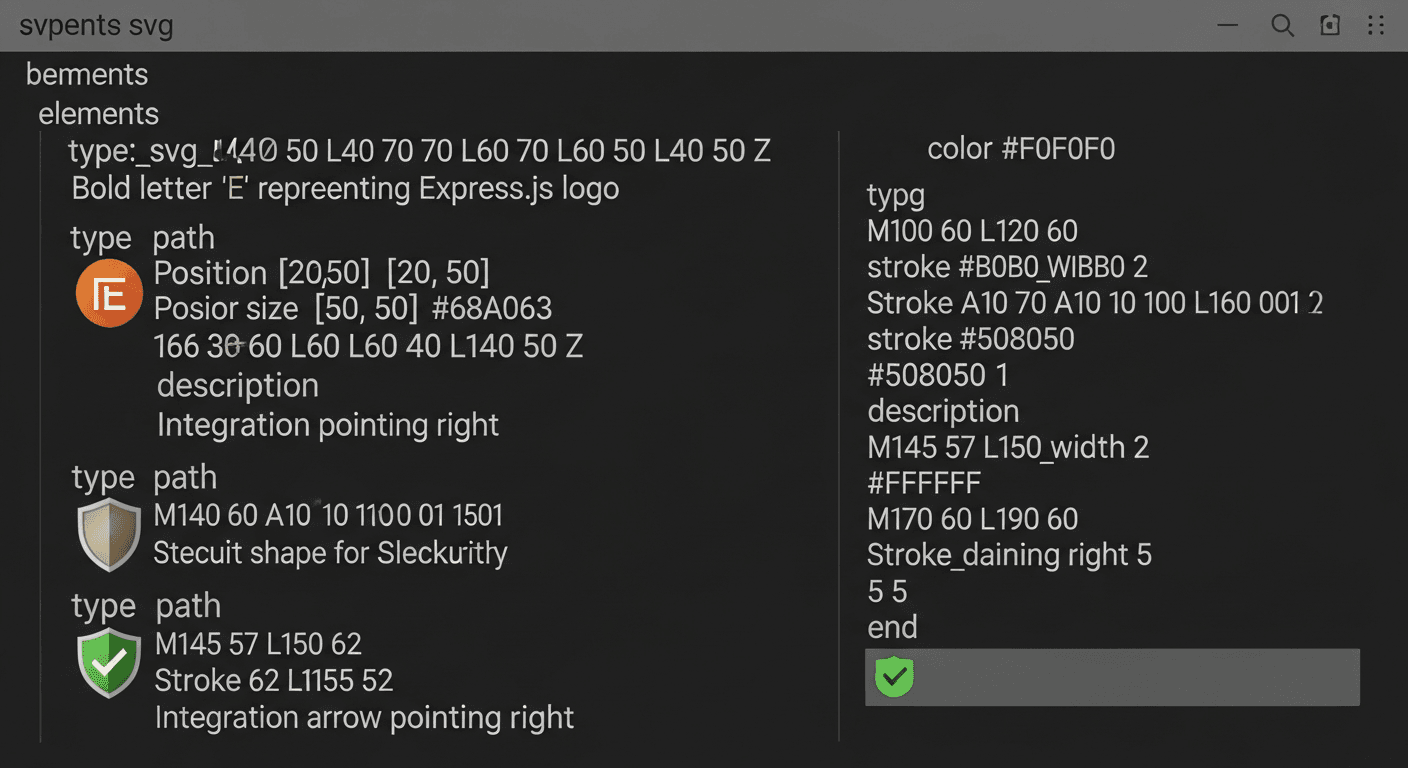1408x768 pixels.
Task: Collapse the 'type path' entry above Position
Action: tap(142, 238)
